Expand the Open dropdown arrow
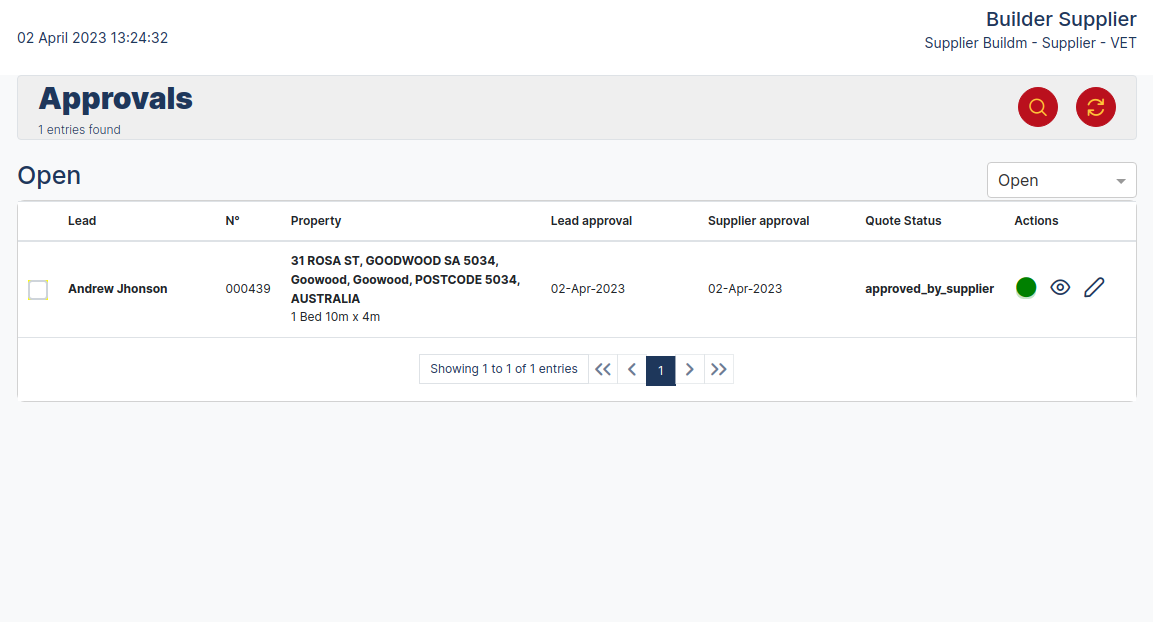The image size is (1153, 622). click(x=1122, y=180)
